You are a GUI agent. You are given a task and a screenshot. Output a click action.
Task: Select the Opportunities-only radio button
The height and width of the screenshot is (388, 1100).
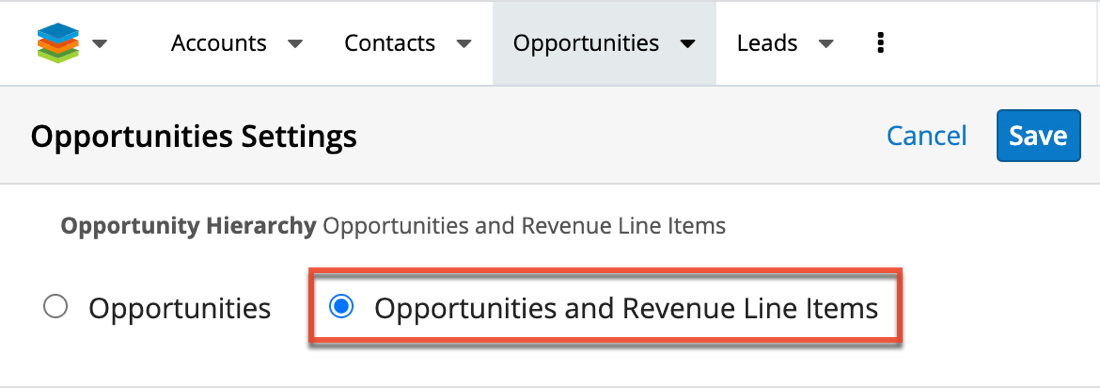[x=55, y=307]
